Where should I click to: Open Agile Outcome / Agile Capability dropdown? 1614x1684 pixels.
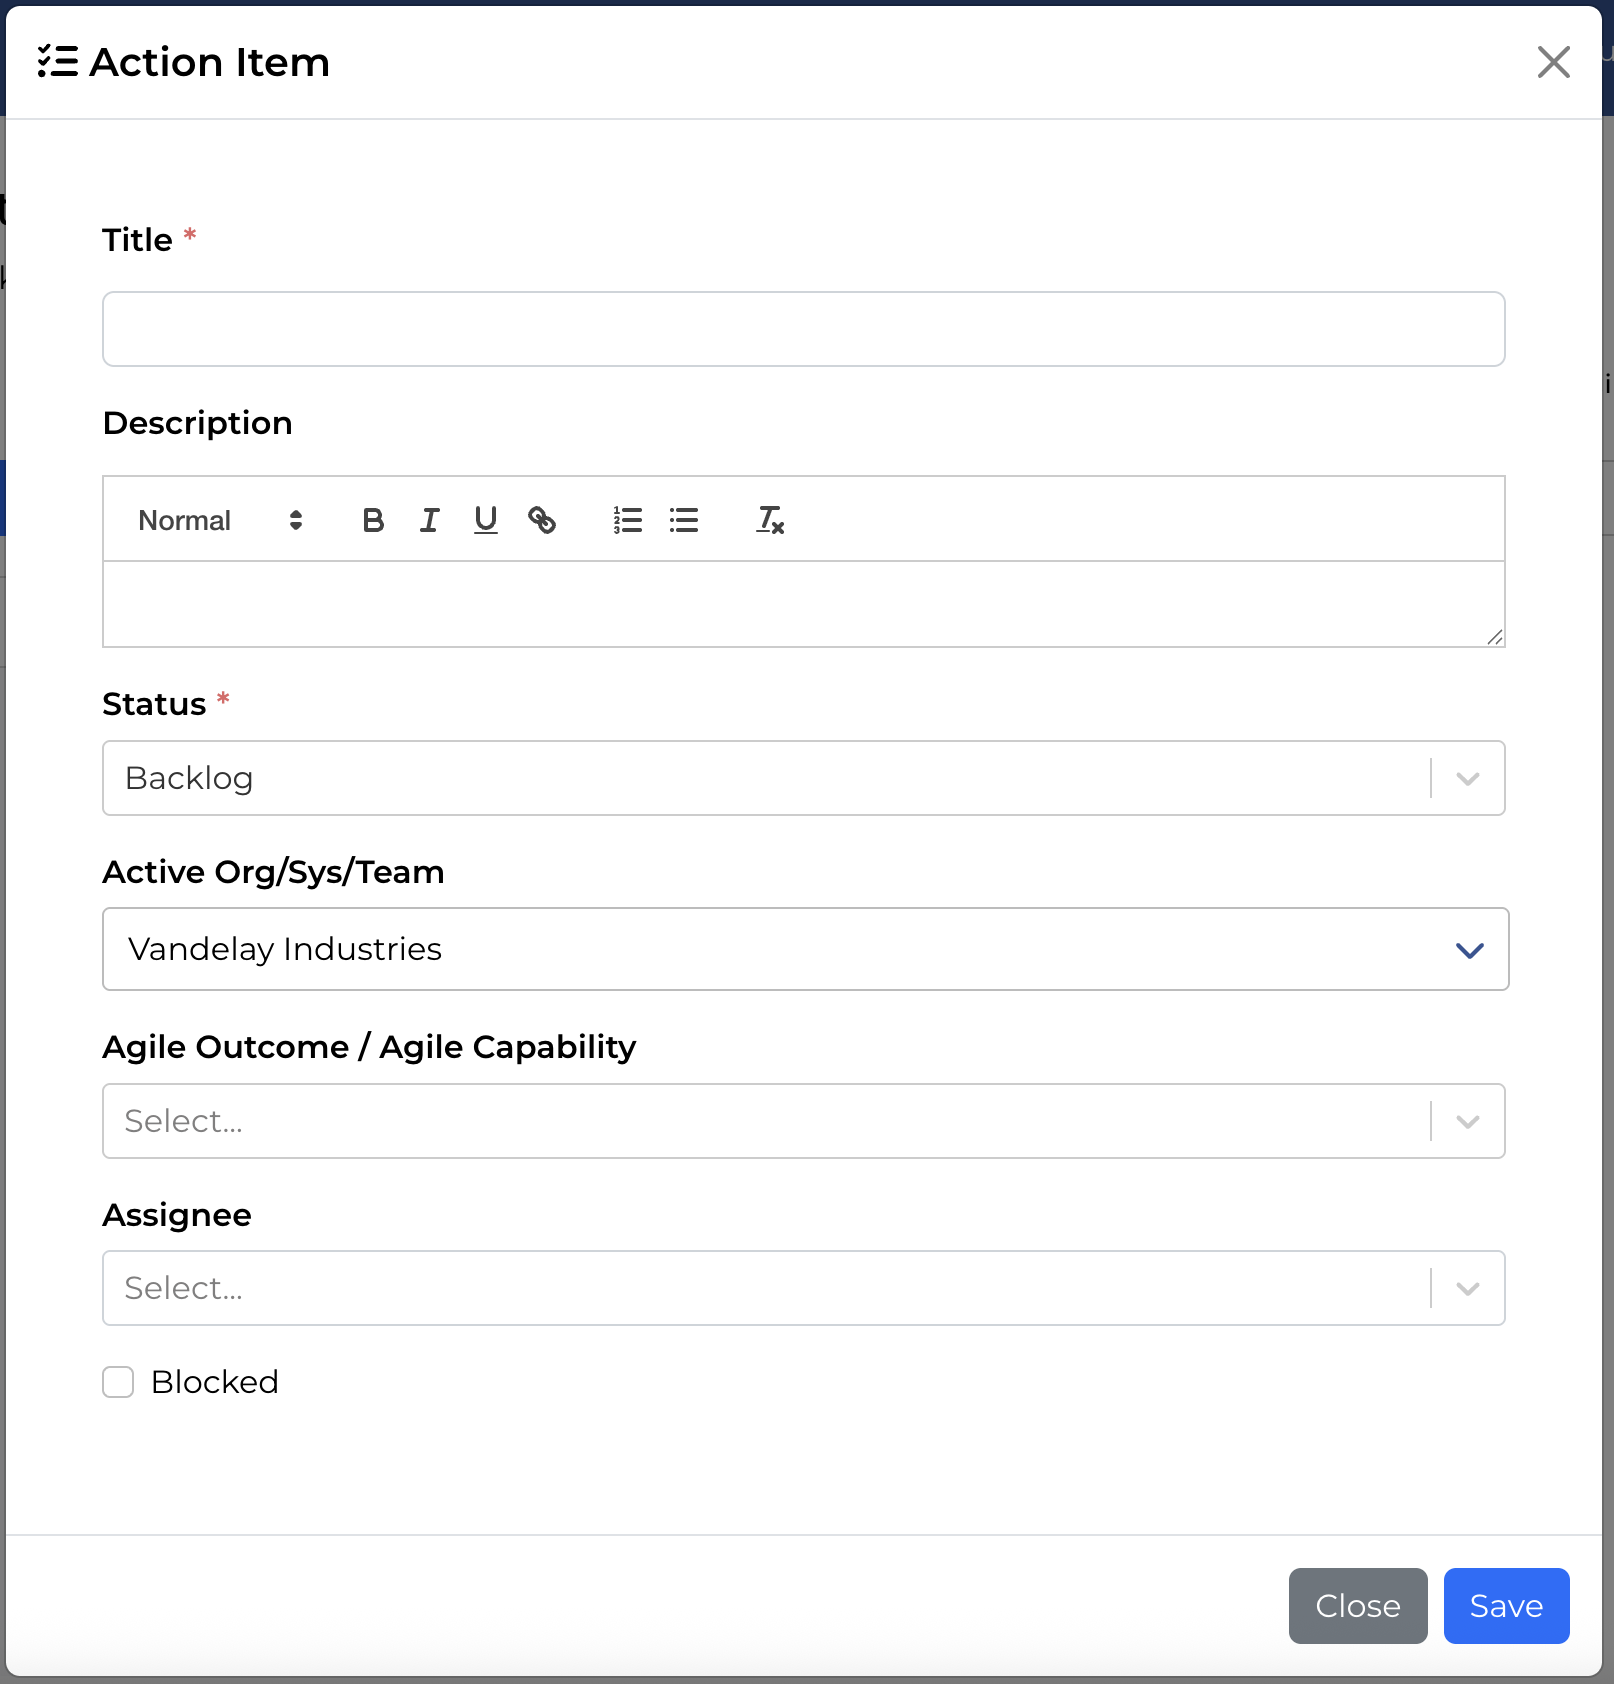click(x=803, y=1121)
